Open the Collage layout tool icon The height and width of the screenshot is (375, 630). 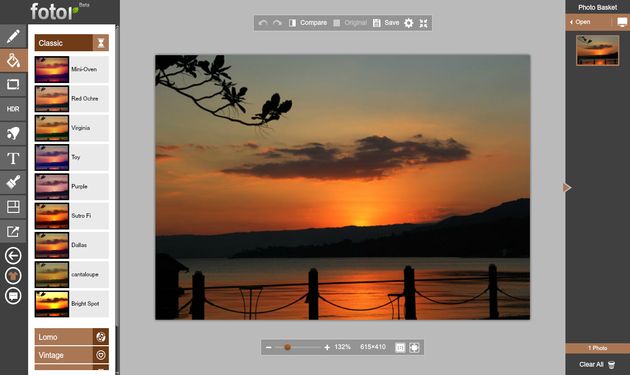13,207
